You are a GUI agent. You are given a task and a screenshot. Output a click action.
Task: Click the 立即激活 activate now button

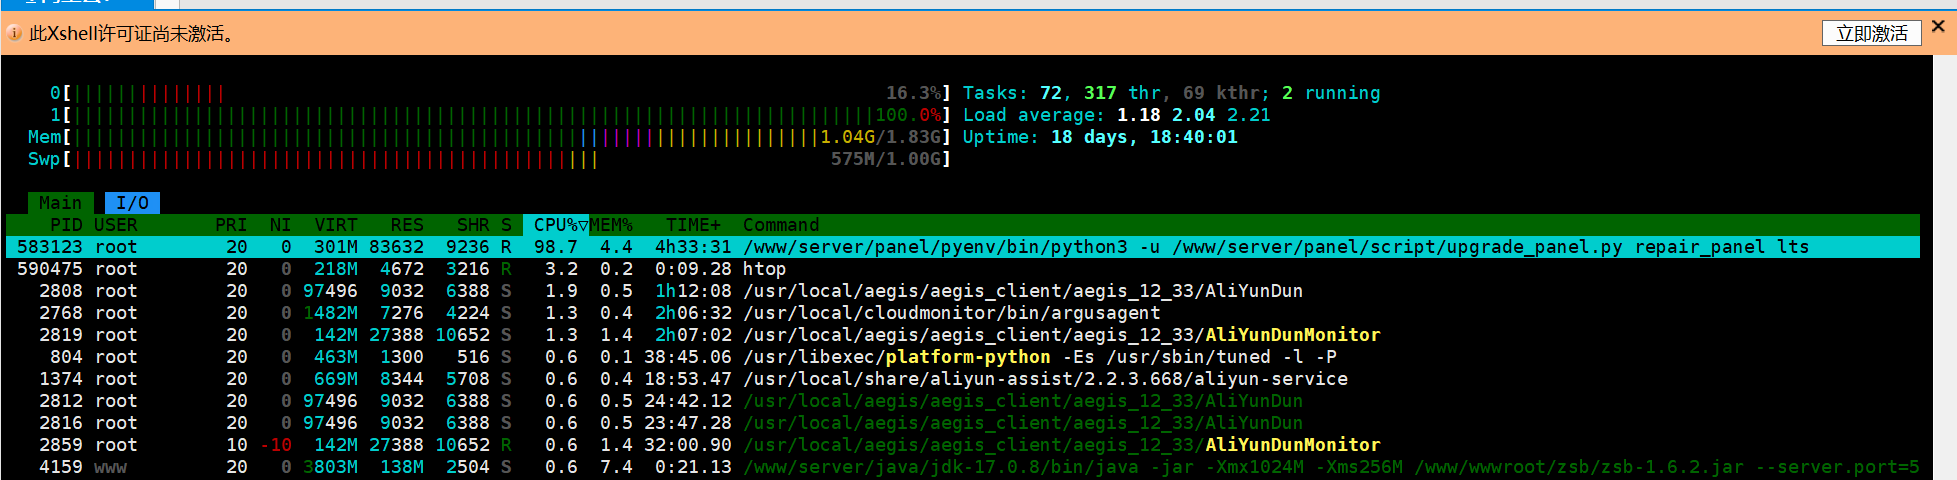(1871, 33)
